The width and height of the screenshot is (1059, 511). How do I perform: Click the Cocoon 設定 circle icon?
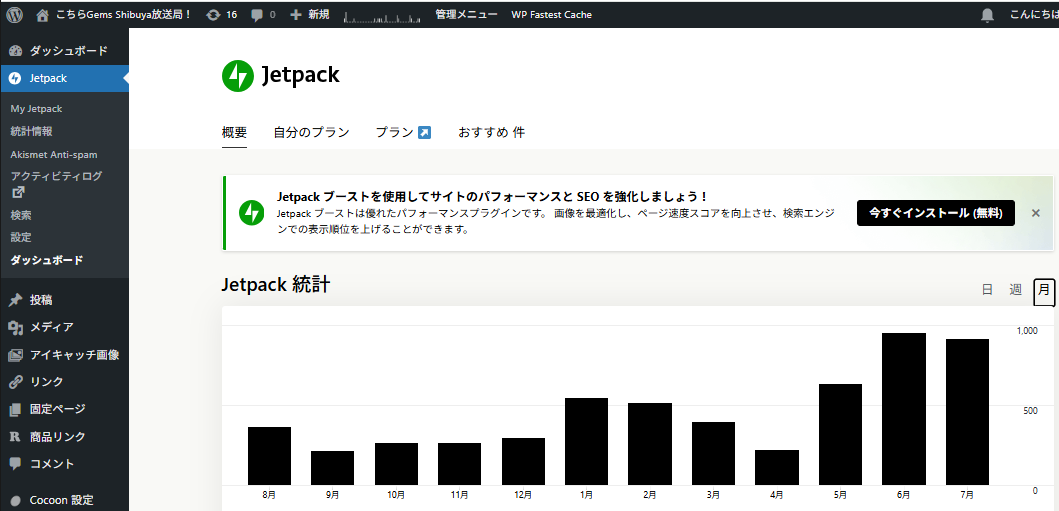click(16, 501)
